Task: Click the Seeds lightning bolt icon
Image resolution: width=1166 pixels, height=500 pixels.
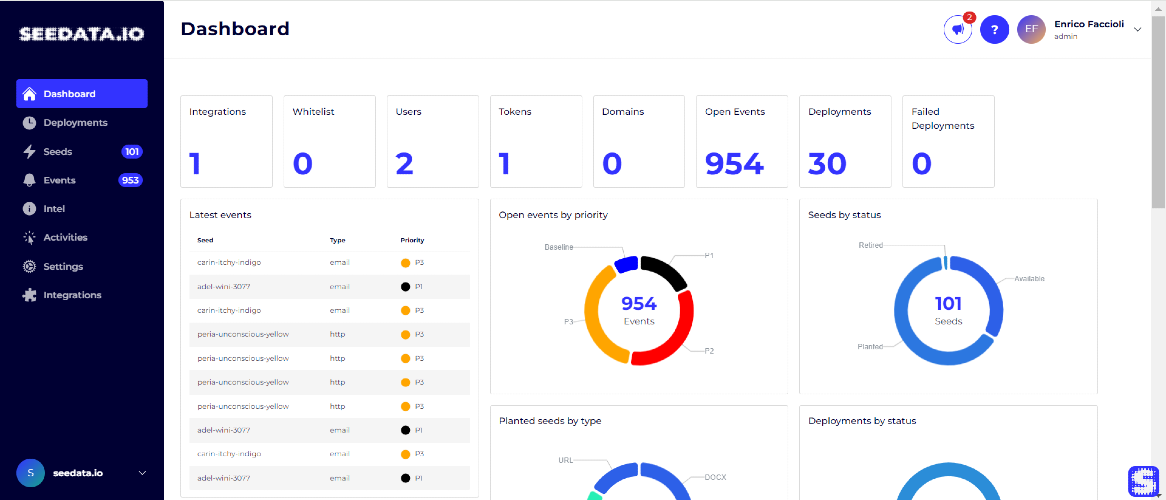Action: (x=30, y=152)
